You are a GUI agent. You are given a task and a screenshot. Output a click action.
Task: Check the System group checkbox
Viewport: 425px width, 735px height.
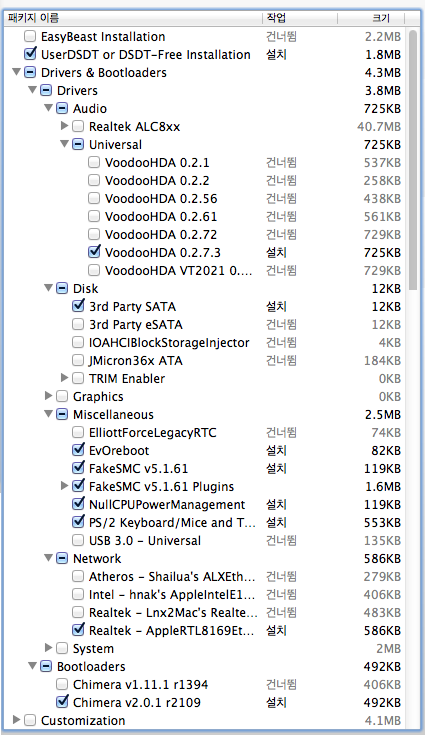coord(62,648)
